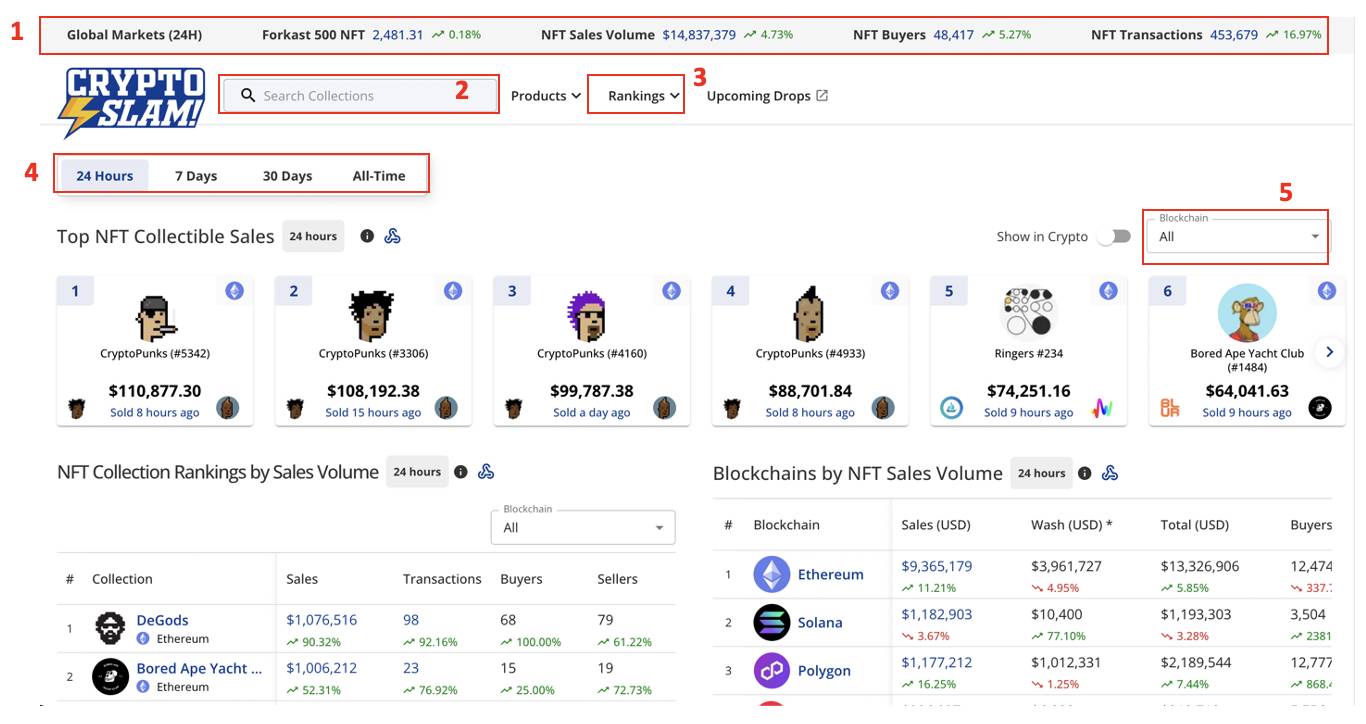The image size is (1366, 724).
Task: Click the Ethereum badge on Bored Ape #1484 card
Action: click(1327, 291)
